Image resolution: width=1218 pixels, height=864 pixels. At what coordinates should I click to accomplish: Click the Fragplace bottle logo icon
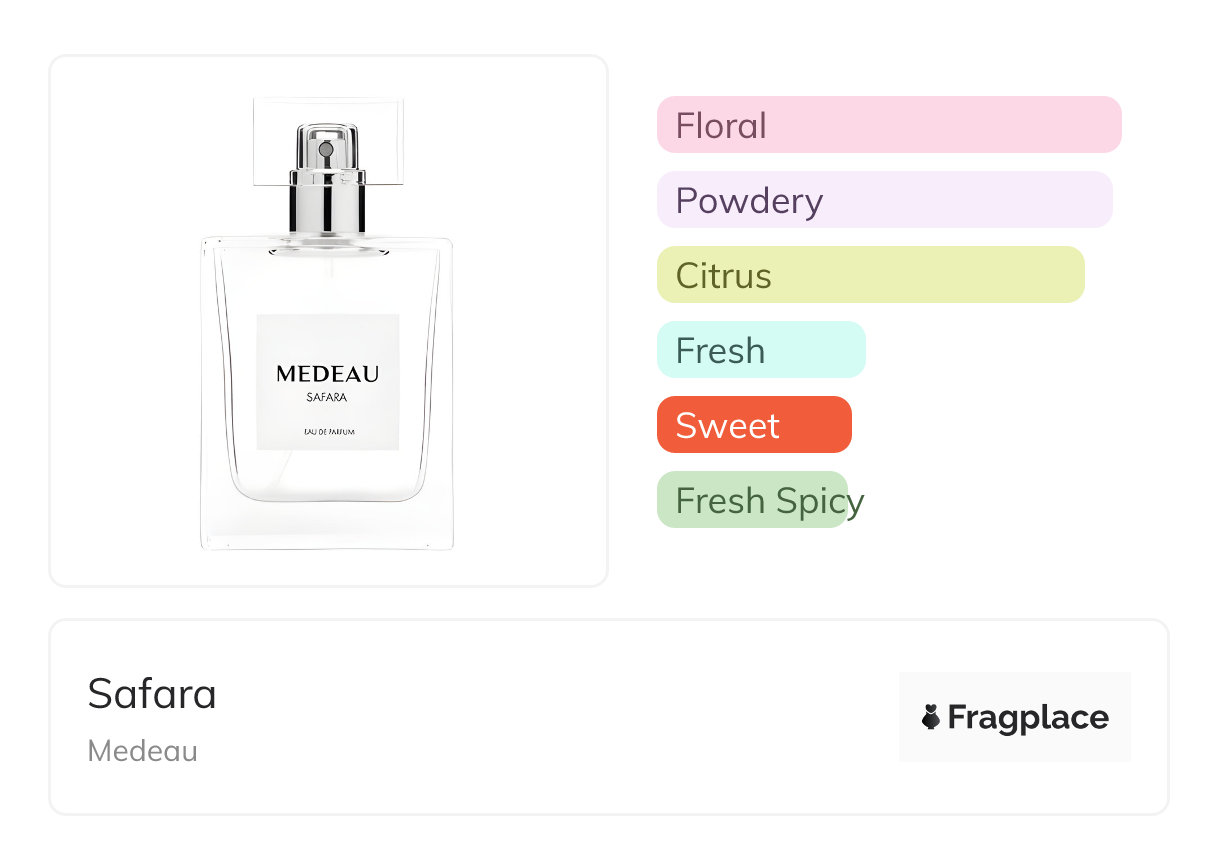point(931,717)
